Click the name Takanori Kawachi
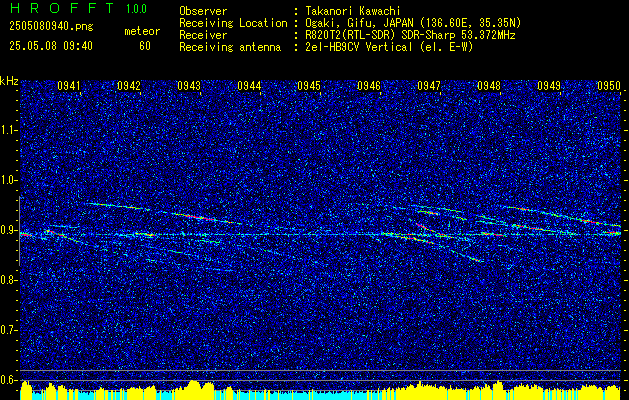The width and height of the screenshot is (629, 400). (x=353, y=11)
